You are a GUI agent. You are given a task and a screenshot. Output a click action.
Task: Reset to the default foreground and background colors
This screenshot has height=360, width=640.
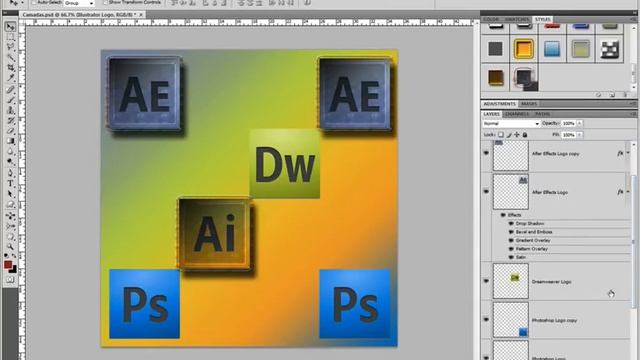pos(6,256)
